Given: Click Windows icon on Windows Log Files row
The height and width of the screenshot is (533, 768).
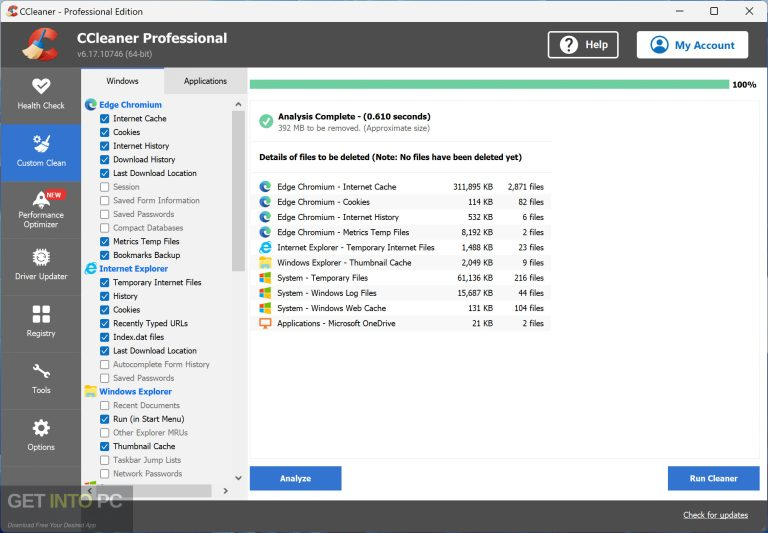Looking at the screenshot, I should click(x=265, y=293).
